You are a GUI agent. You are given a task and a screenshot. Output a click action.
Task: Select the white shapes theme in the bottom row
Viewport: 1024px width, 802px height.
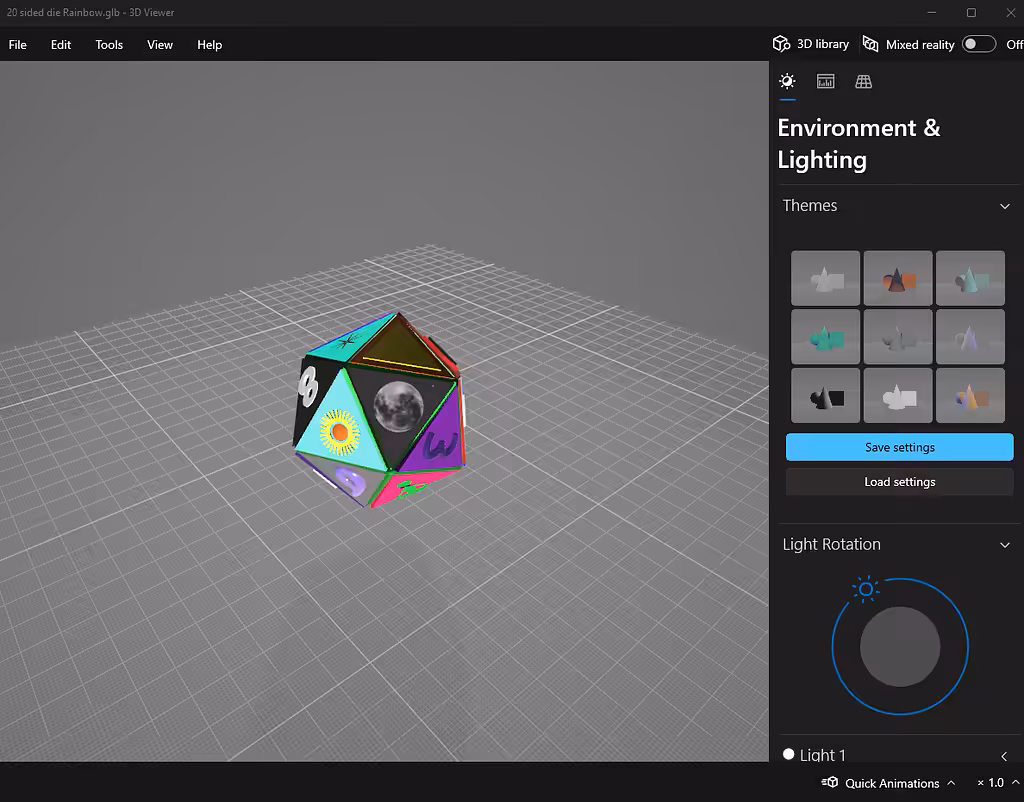click(898, 396)
